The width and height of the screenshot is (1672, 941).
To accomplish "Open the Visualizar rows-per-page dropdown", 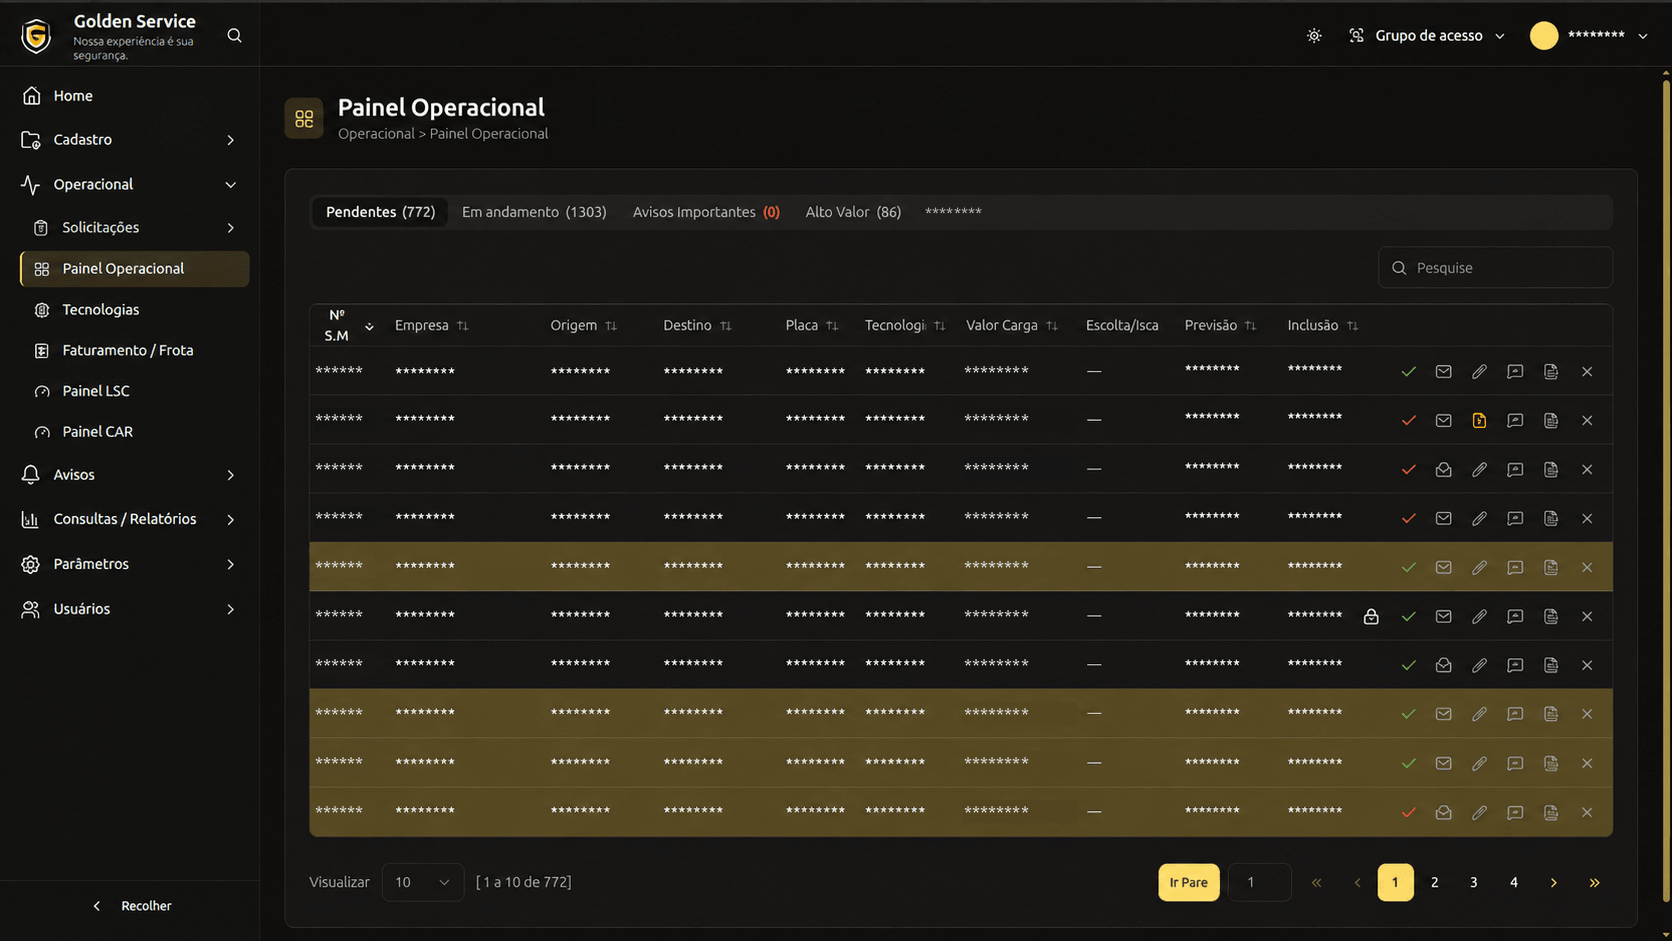I will coord(422,882).
